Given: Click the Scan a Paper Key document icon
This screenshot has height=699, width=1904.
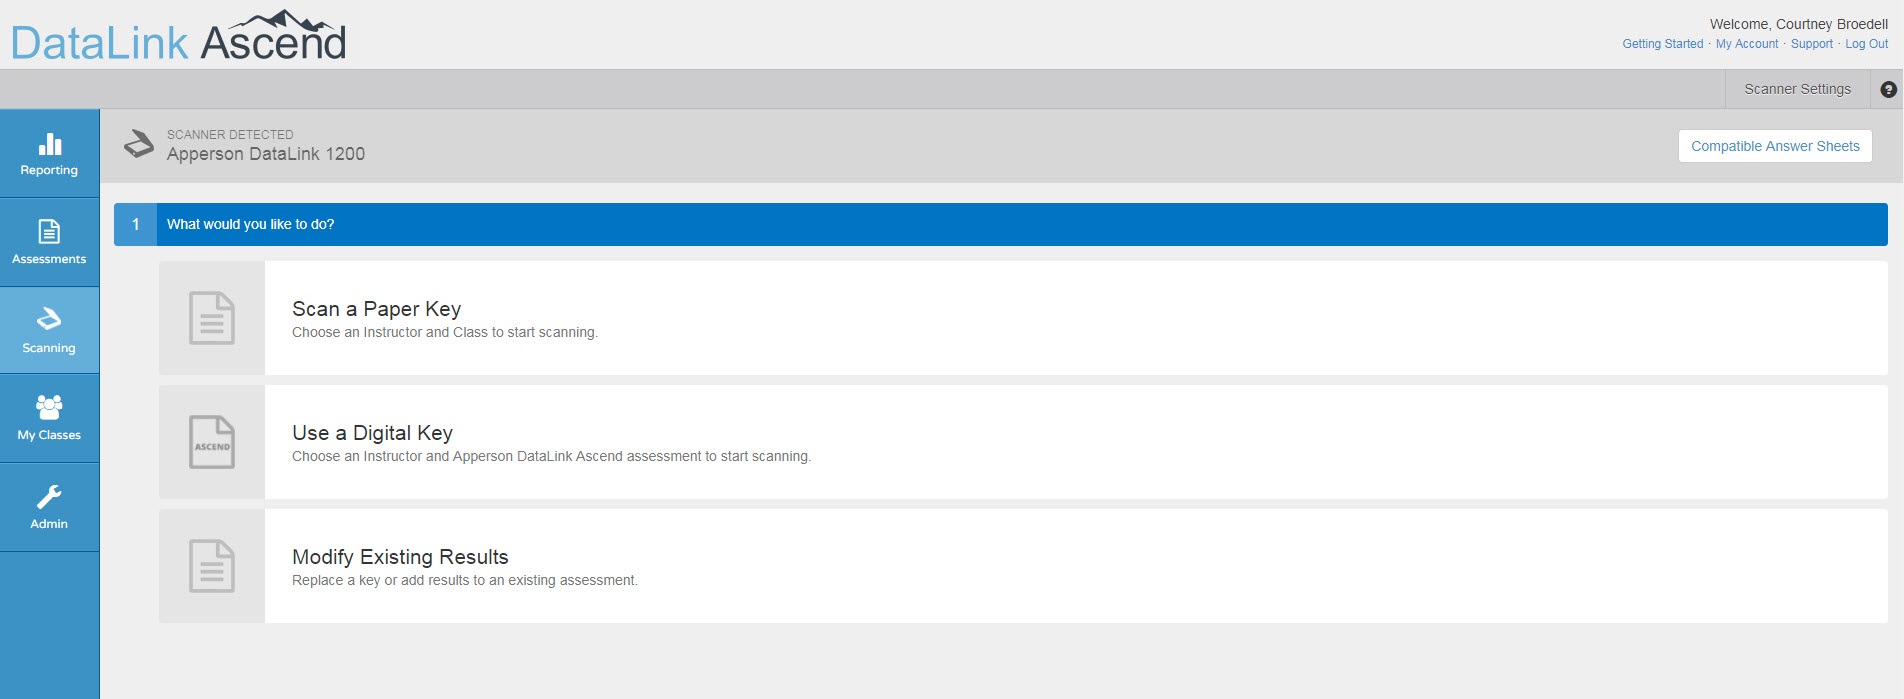Looking at the screenshot, I should [212, 318].
